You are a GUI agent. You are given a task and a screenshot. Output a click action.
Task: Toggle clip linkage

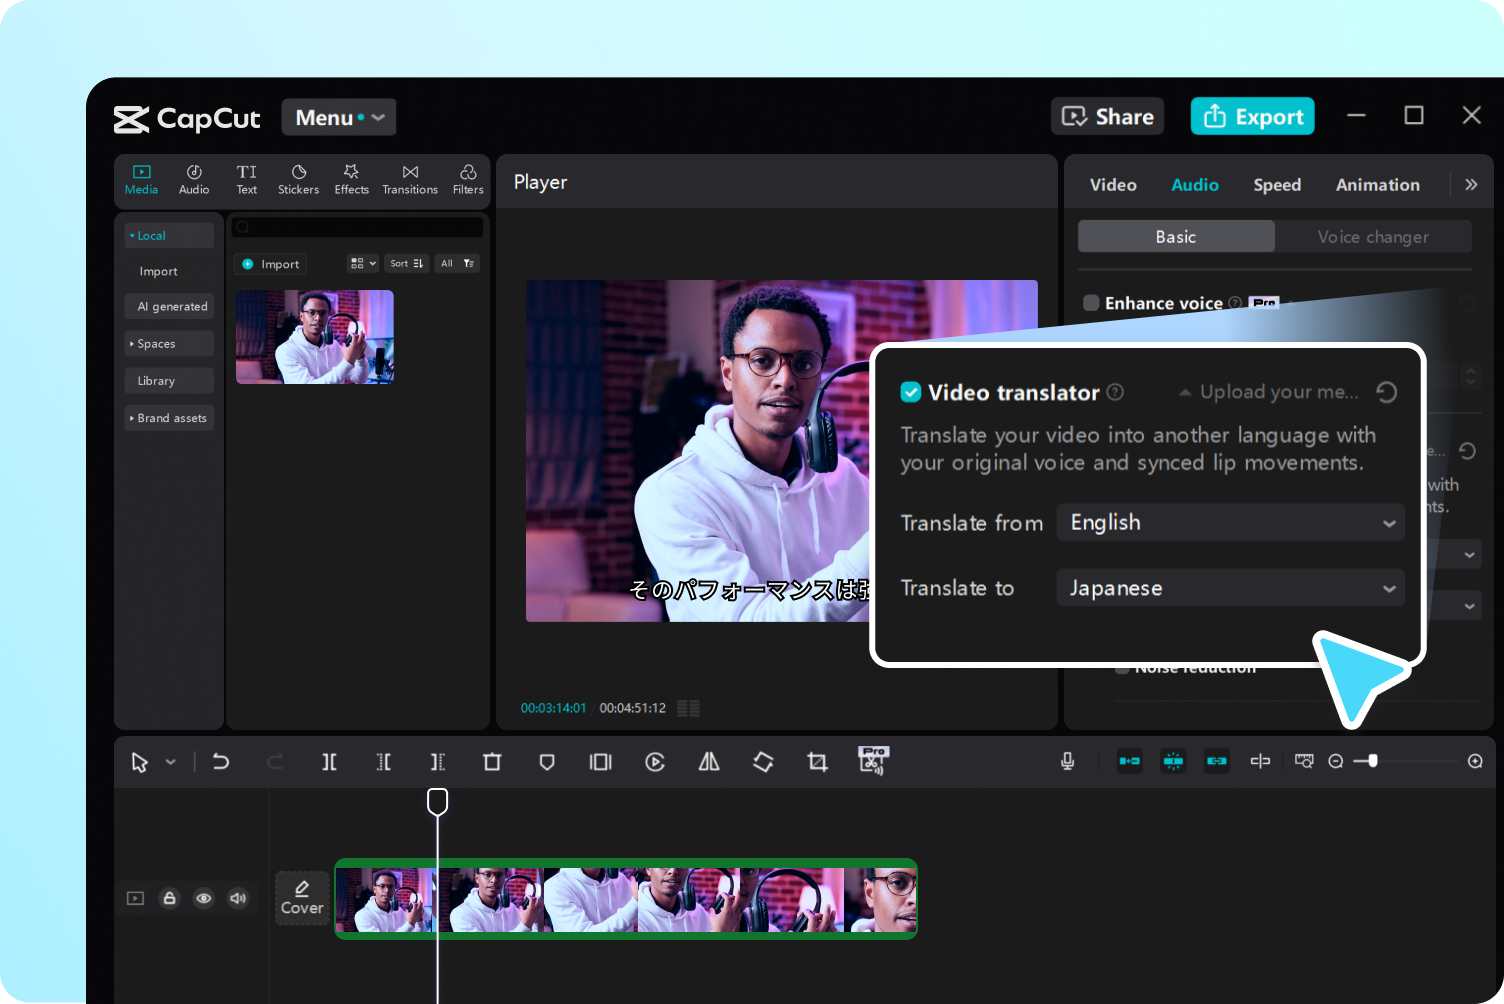pyautogui.click(x=1217, y=761)
